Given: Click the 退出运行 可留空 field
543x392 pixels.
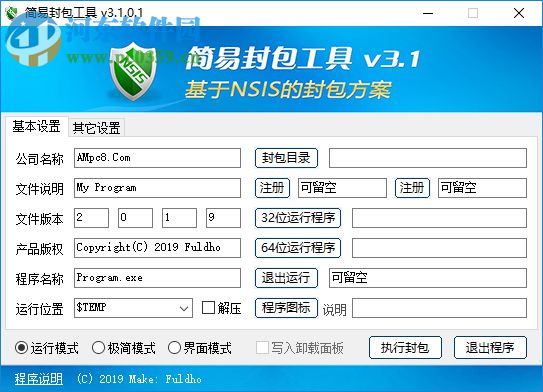Looking at the screenshot, I should (428, 278).
